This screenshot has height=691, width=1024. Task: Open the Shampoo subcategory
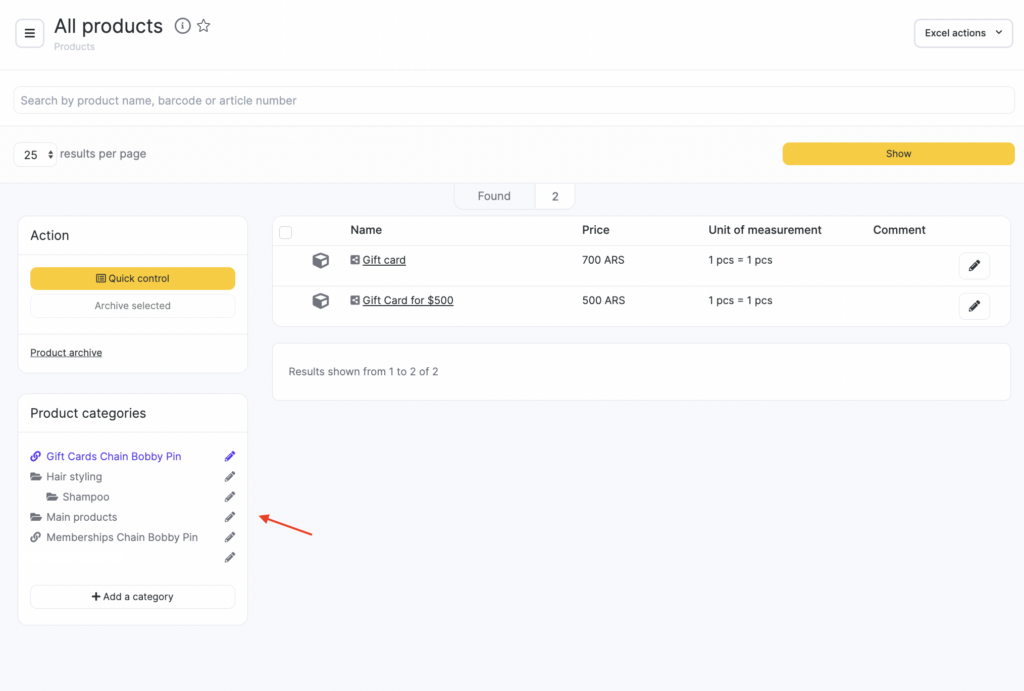coord(85,497)
